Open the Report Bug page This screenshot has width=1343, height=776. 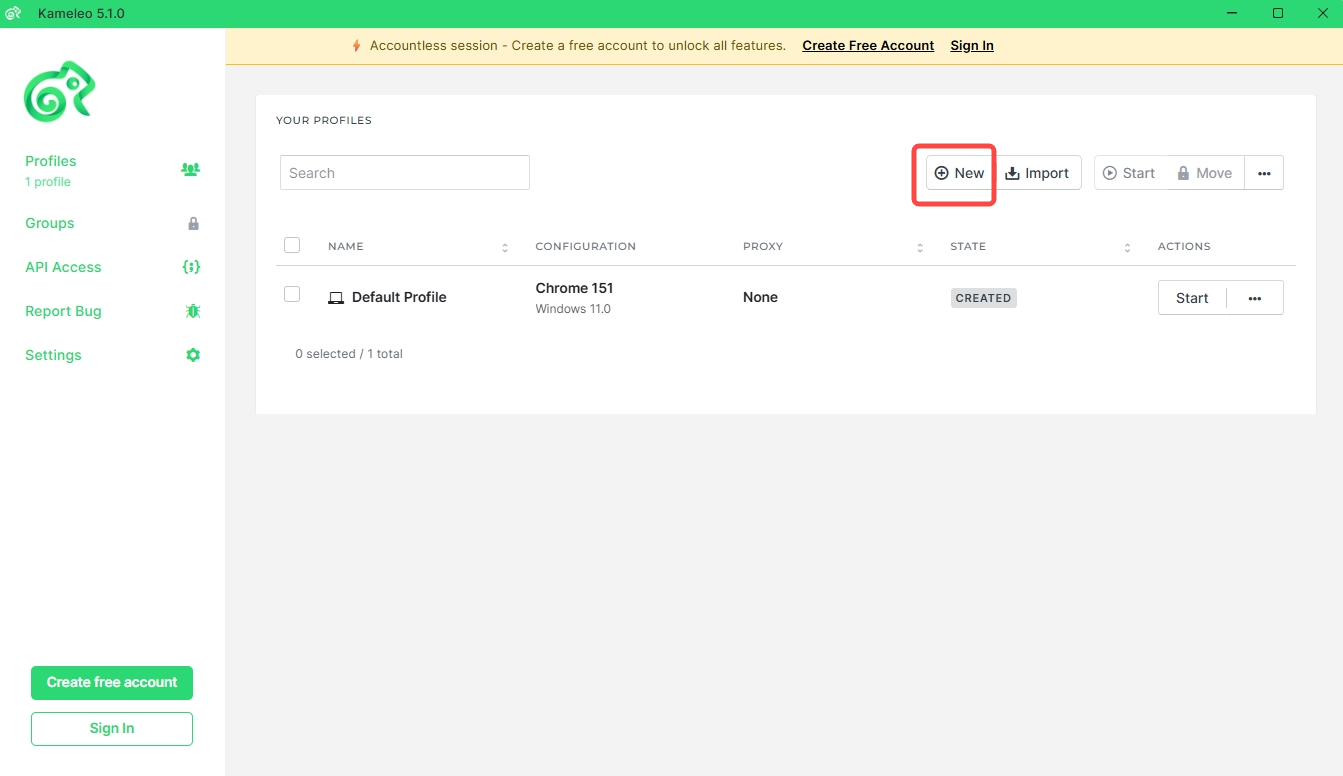click(x=63, y=311)
